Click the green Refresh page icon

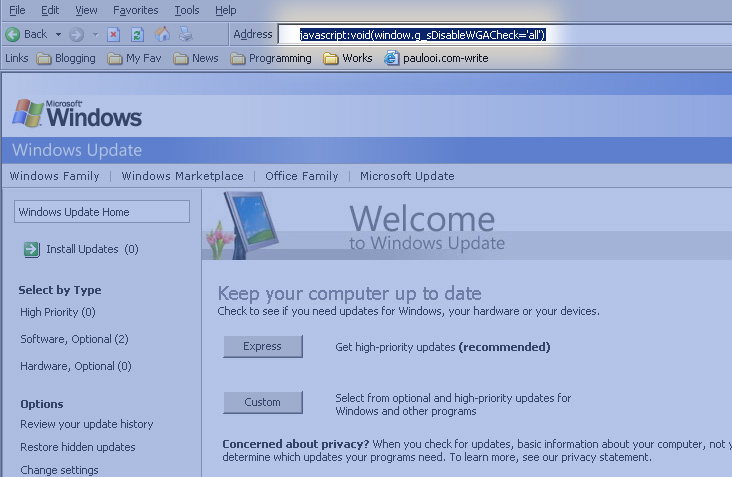137,34
